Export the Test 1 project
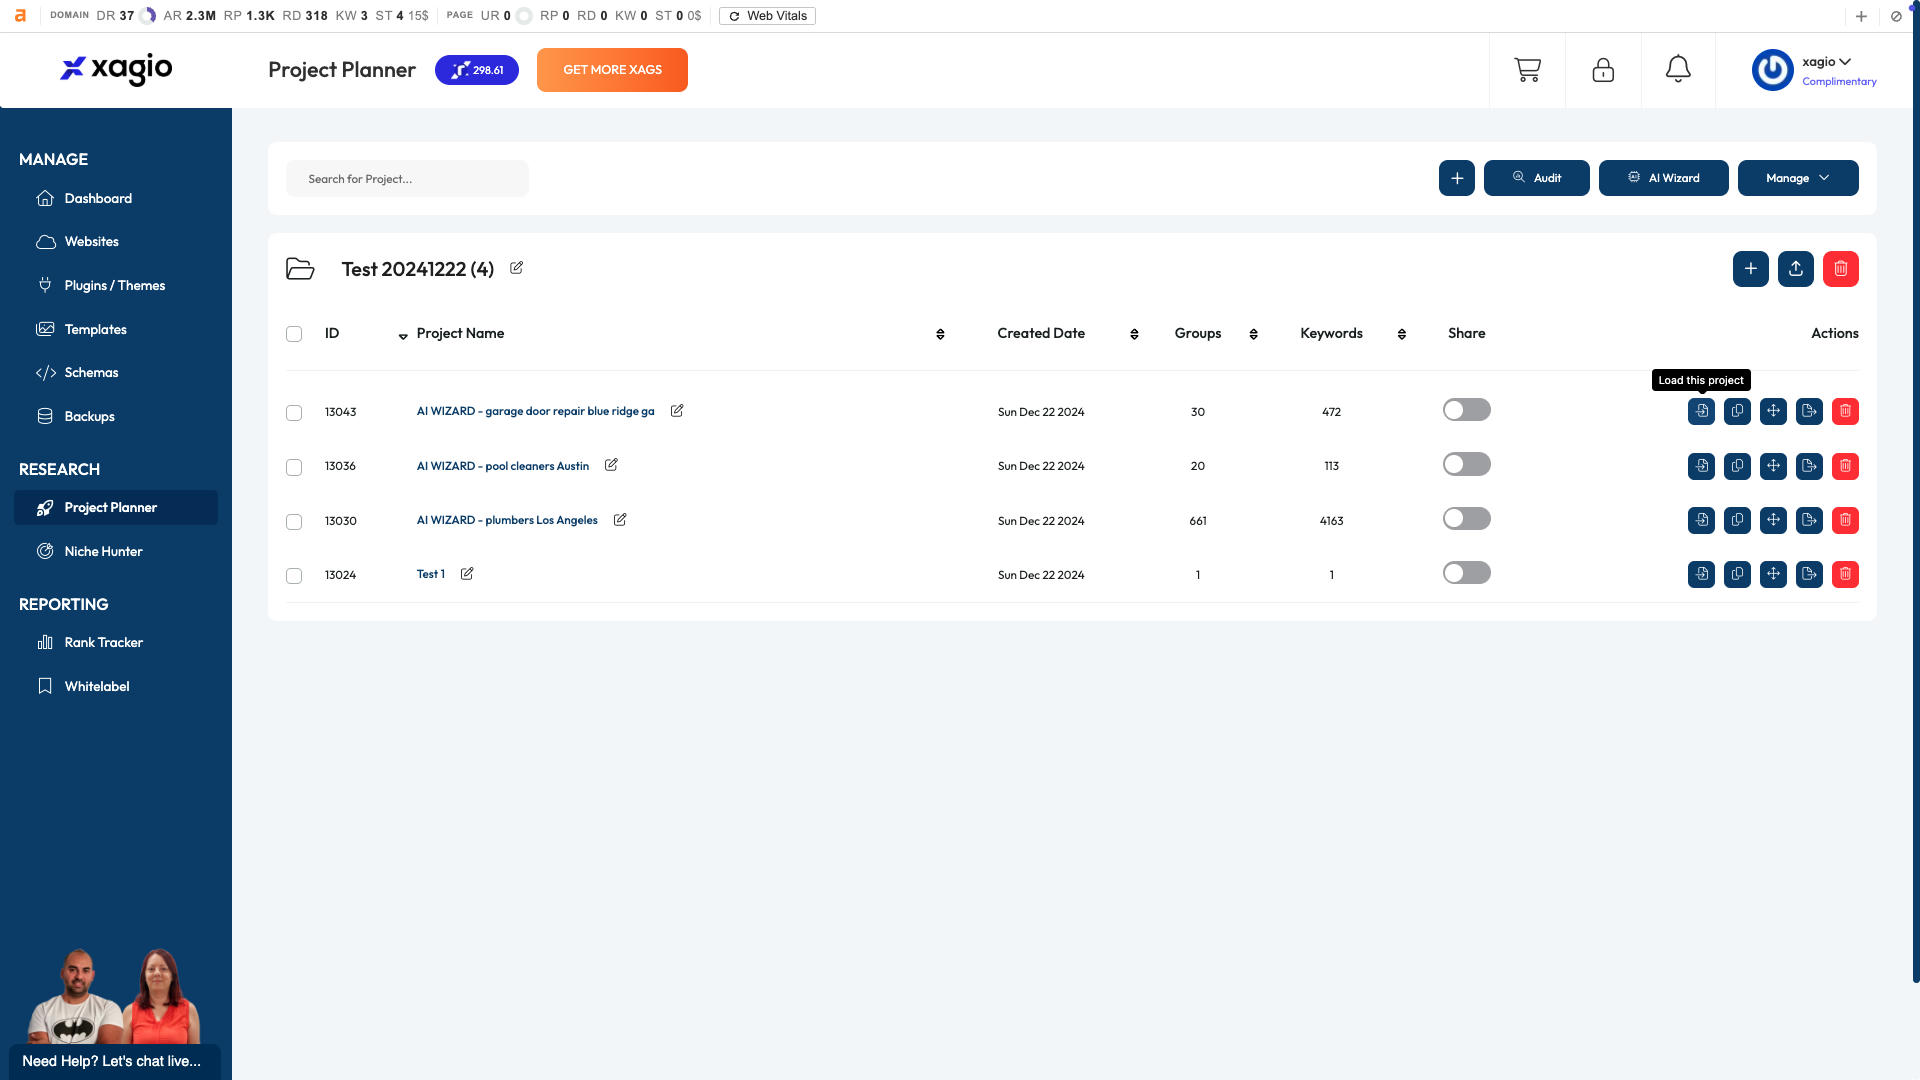This screenshot has height=1080, width=1920. pos(1809,574)
